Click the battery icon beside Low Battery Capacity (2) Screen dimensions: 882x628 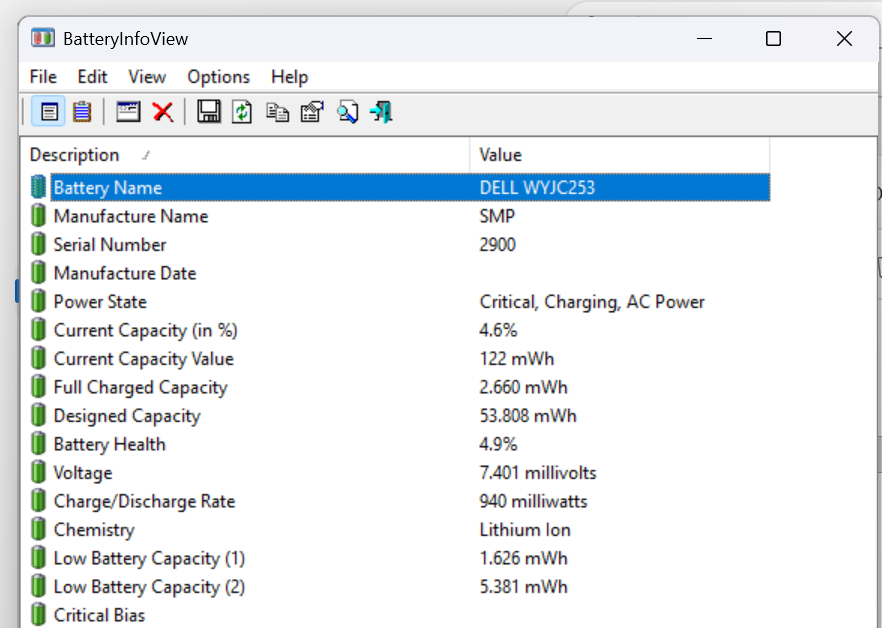tap(38, 586)
